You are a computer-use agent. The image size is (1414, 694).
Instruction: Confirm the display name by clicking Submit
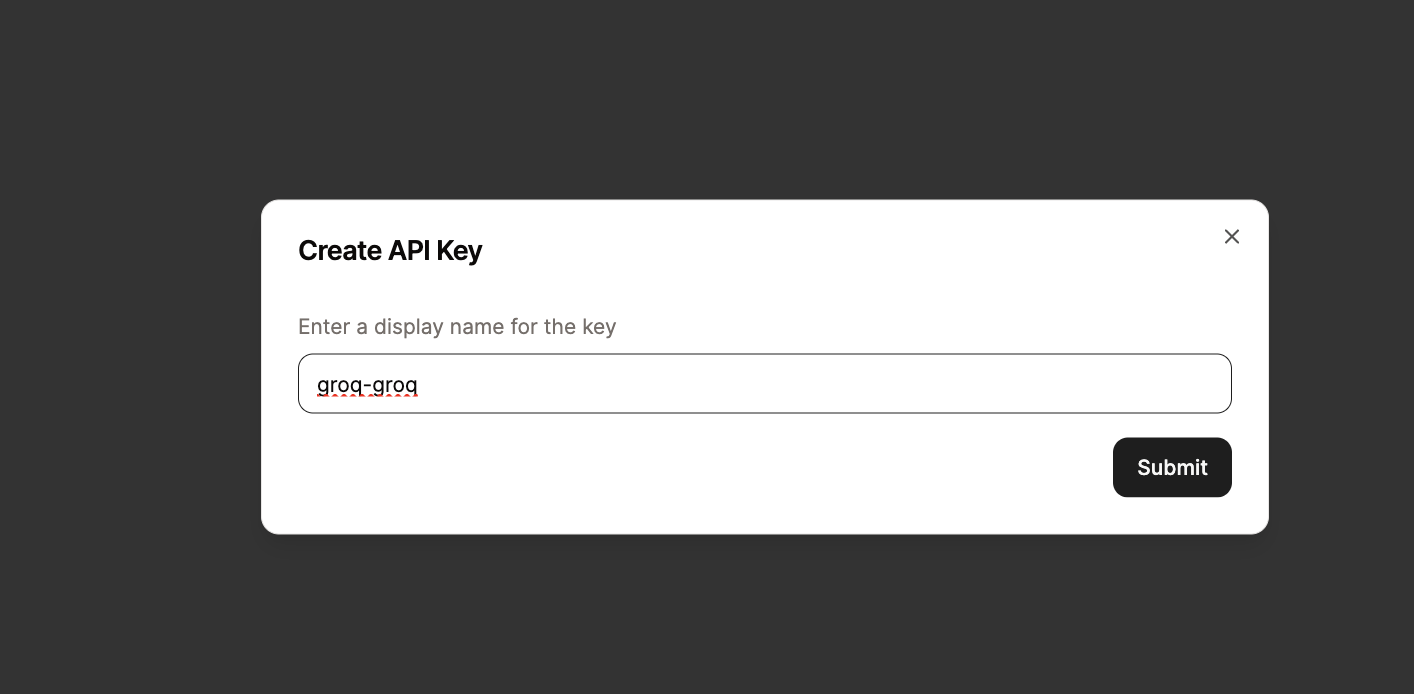[1172, 467]
